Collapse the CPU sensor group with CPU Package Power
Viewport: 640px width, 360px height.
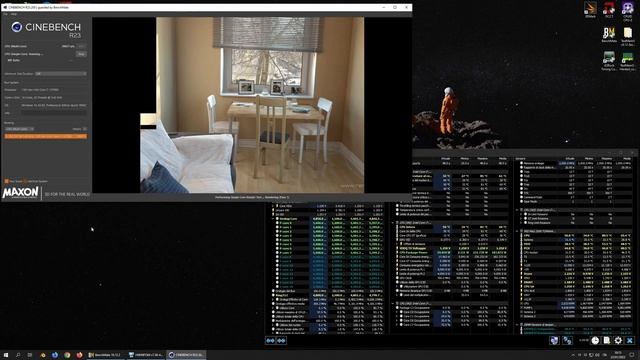tap(393, 223)
